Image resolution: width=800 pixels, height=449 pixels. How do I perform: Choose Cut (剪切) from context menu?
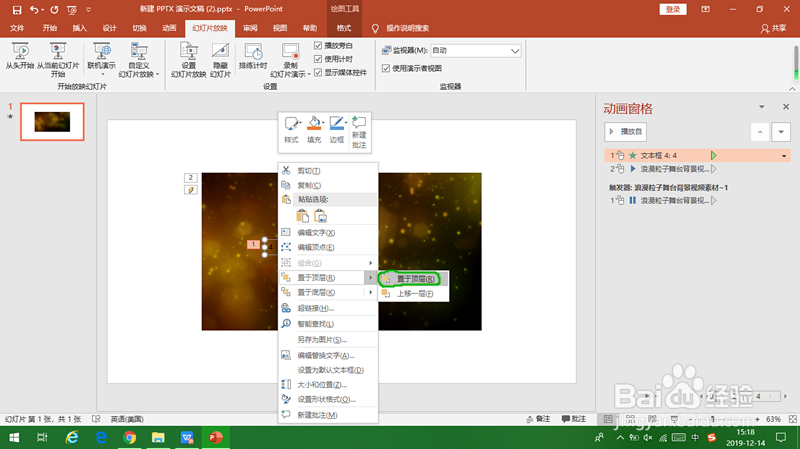(328, 171)
